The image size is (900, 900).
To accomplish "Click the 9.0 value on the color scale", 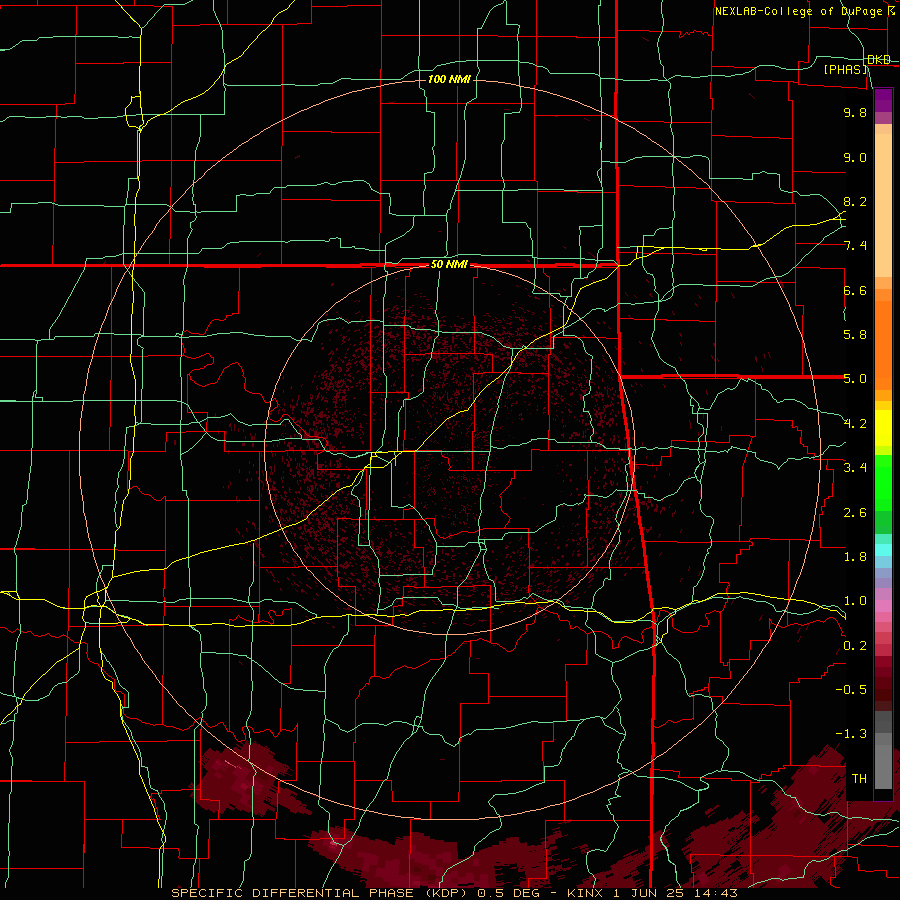I will (855, 157).
